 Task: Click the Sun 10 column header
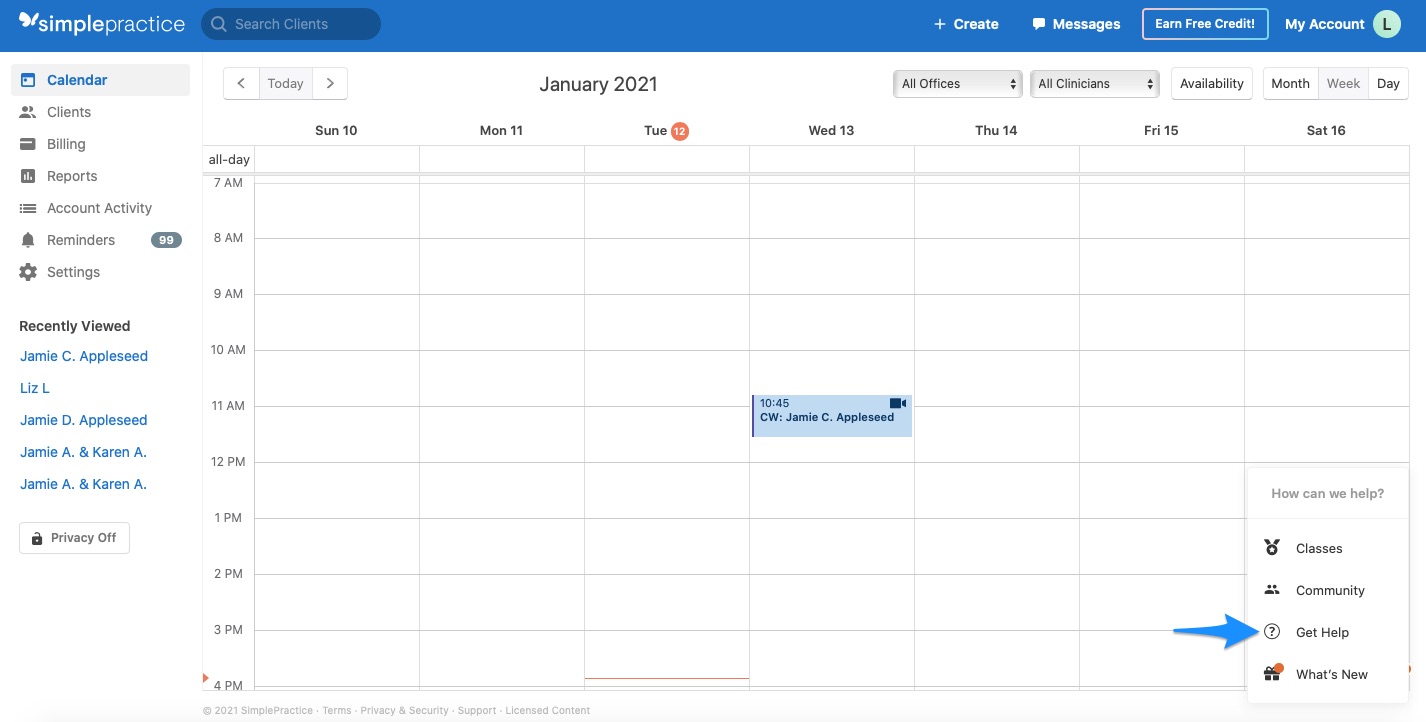point(336,131)
